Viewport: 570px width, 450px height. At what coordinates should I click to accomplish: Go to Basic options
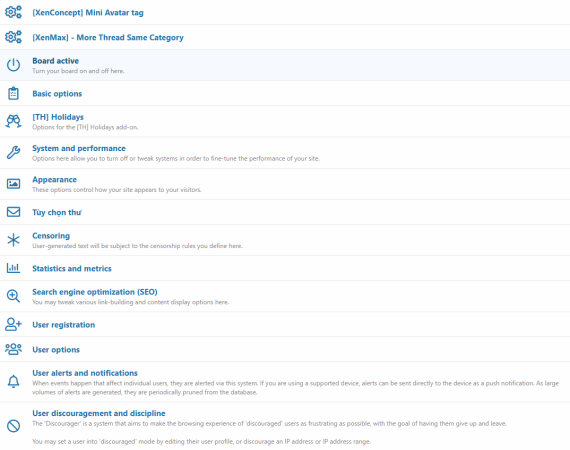57,94
